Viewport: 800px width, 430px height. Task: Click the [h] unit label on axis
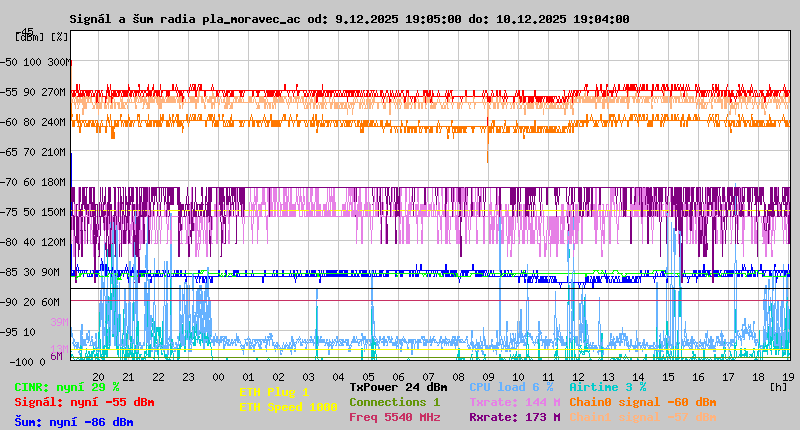[778, 385]
